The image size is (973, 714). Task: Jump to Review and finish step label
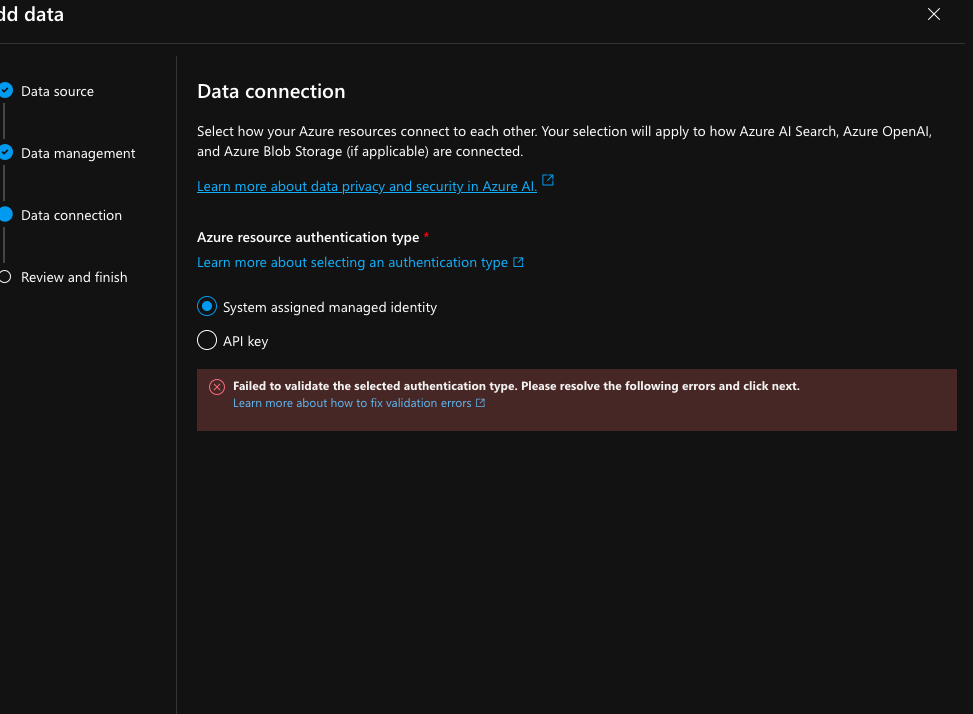coord(74,277)
